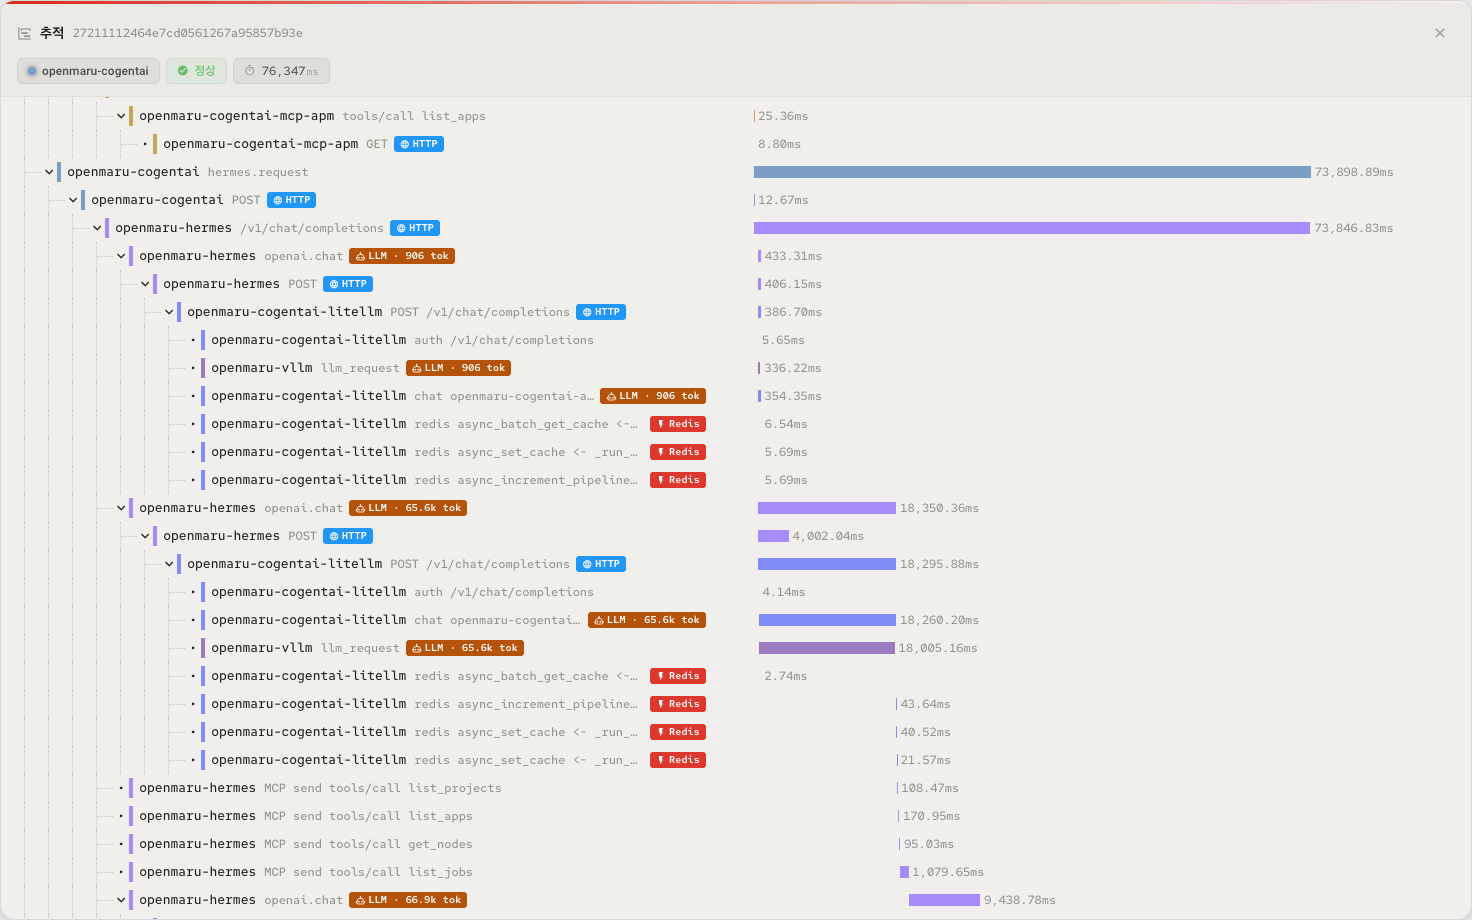This screenshot has width=1472, height=920.
Task: Collapse the openmaru-hermes openai.chat 906 tok span
Action: [x=121, y=256]
